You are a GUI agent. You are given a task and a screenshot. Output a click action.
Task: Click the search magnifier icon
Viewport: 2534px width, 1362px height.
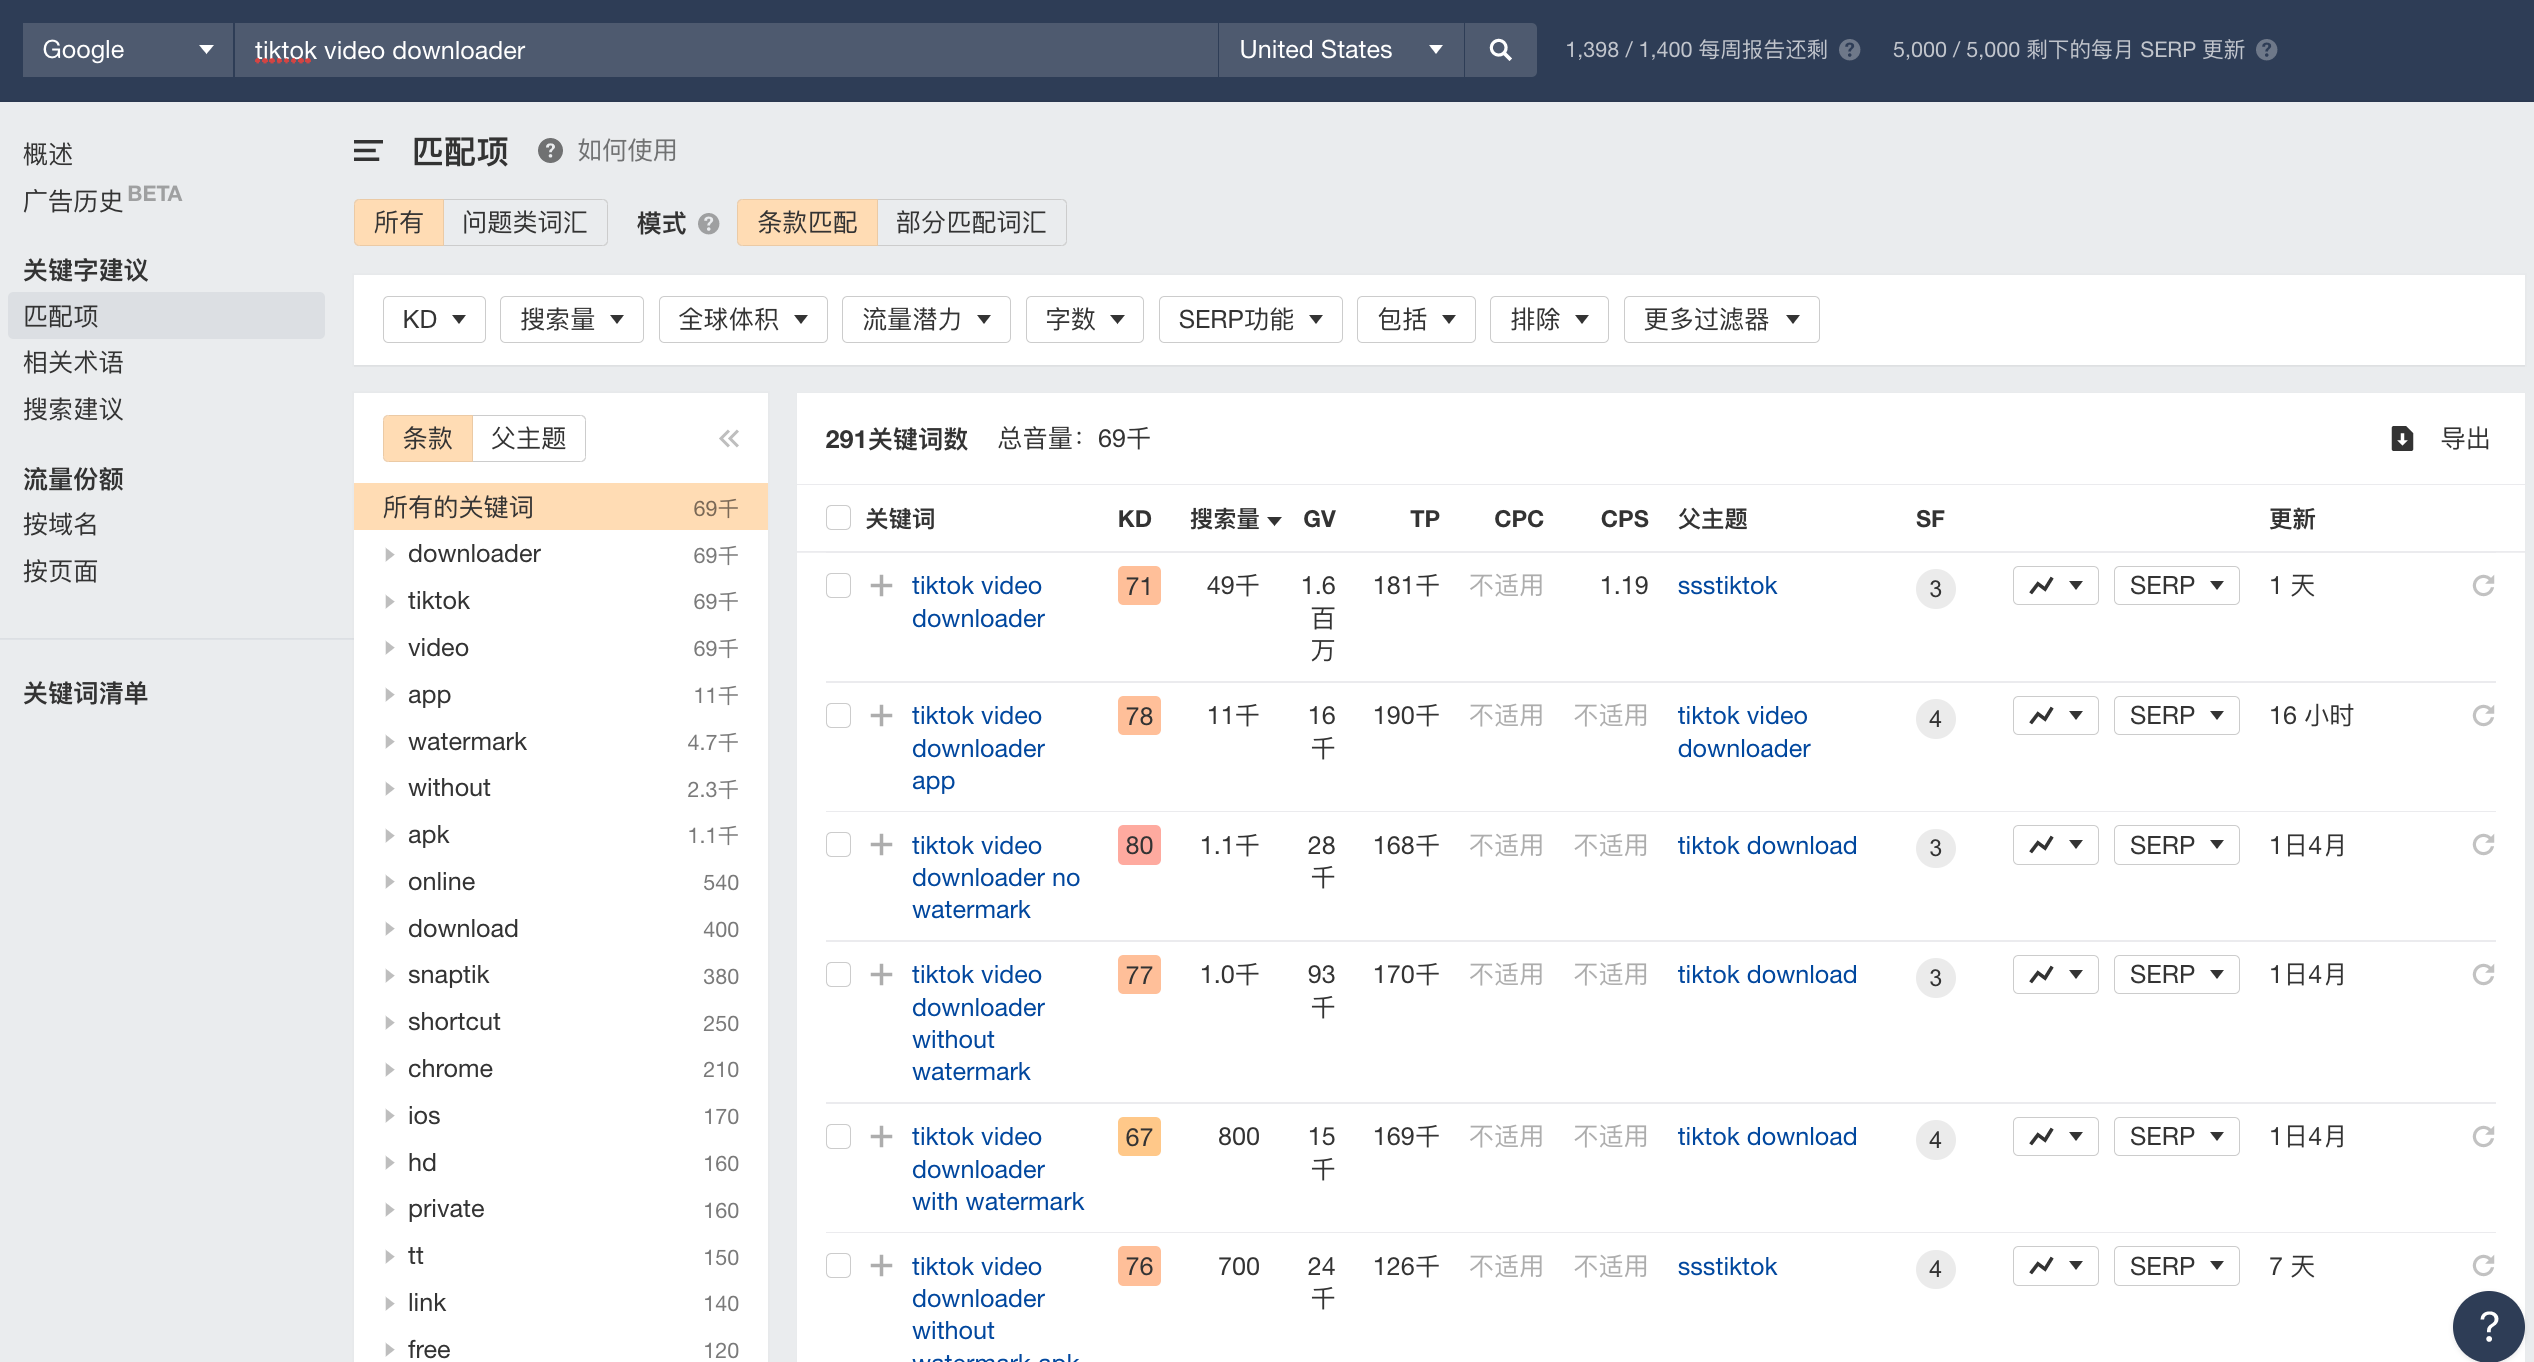pos(1500,50)
